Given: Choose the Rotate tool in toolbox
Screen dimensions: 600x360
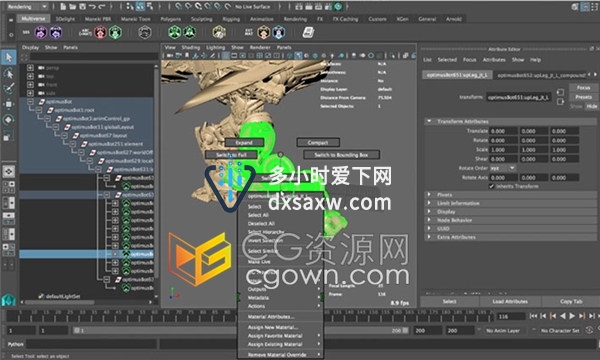Looking at the screenshot, I should [x=8, y=120].
